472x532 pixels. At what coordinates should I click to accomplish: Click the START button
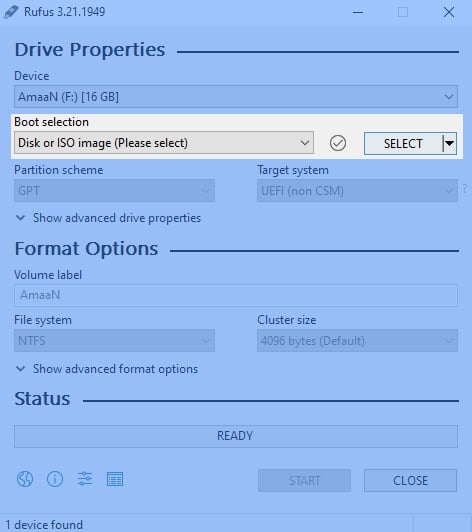(x=304, y=480)
